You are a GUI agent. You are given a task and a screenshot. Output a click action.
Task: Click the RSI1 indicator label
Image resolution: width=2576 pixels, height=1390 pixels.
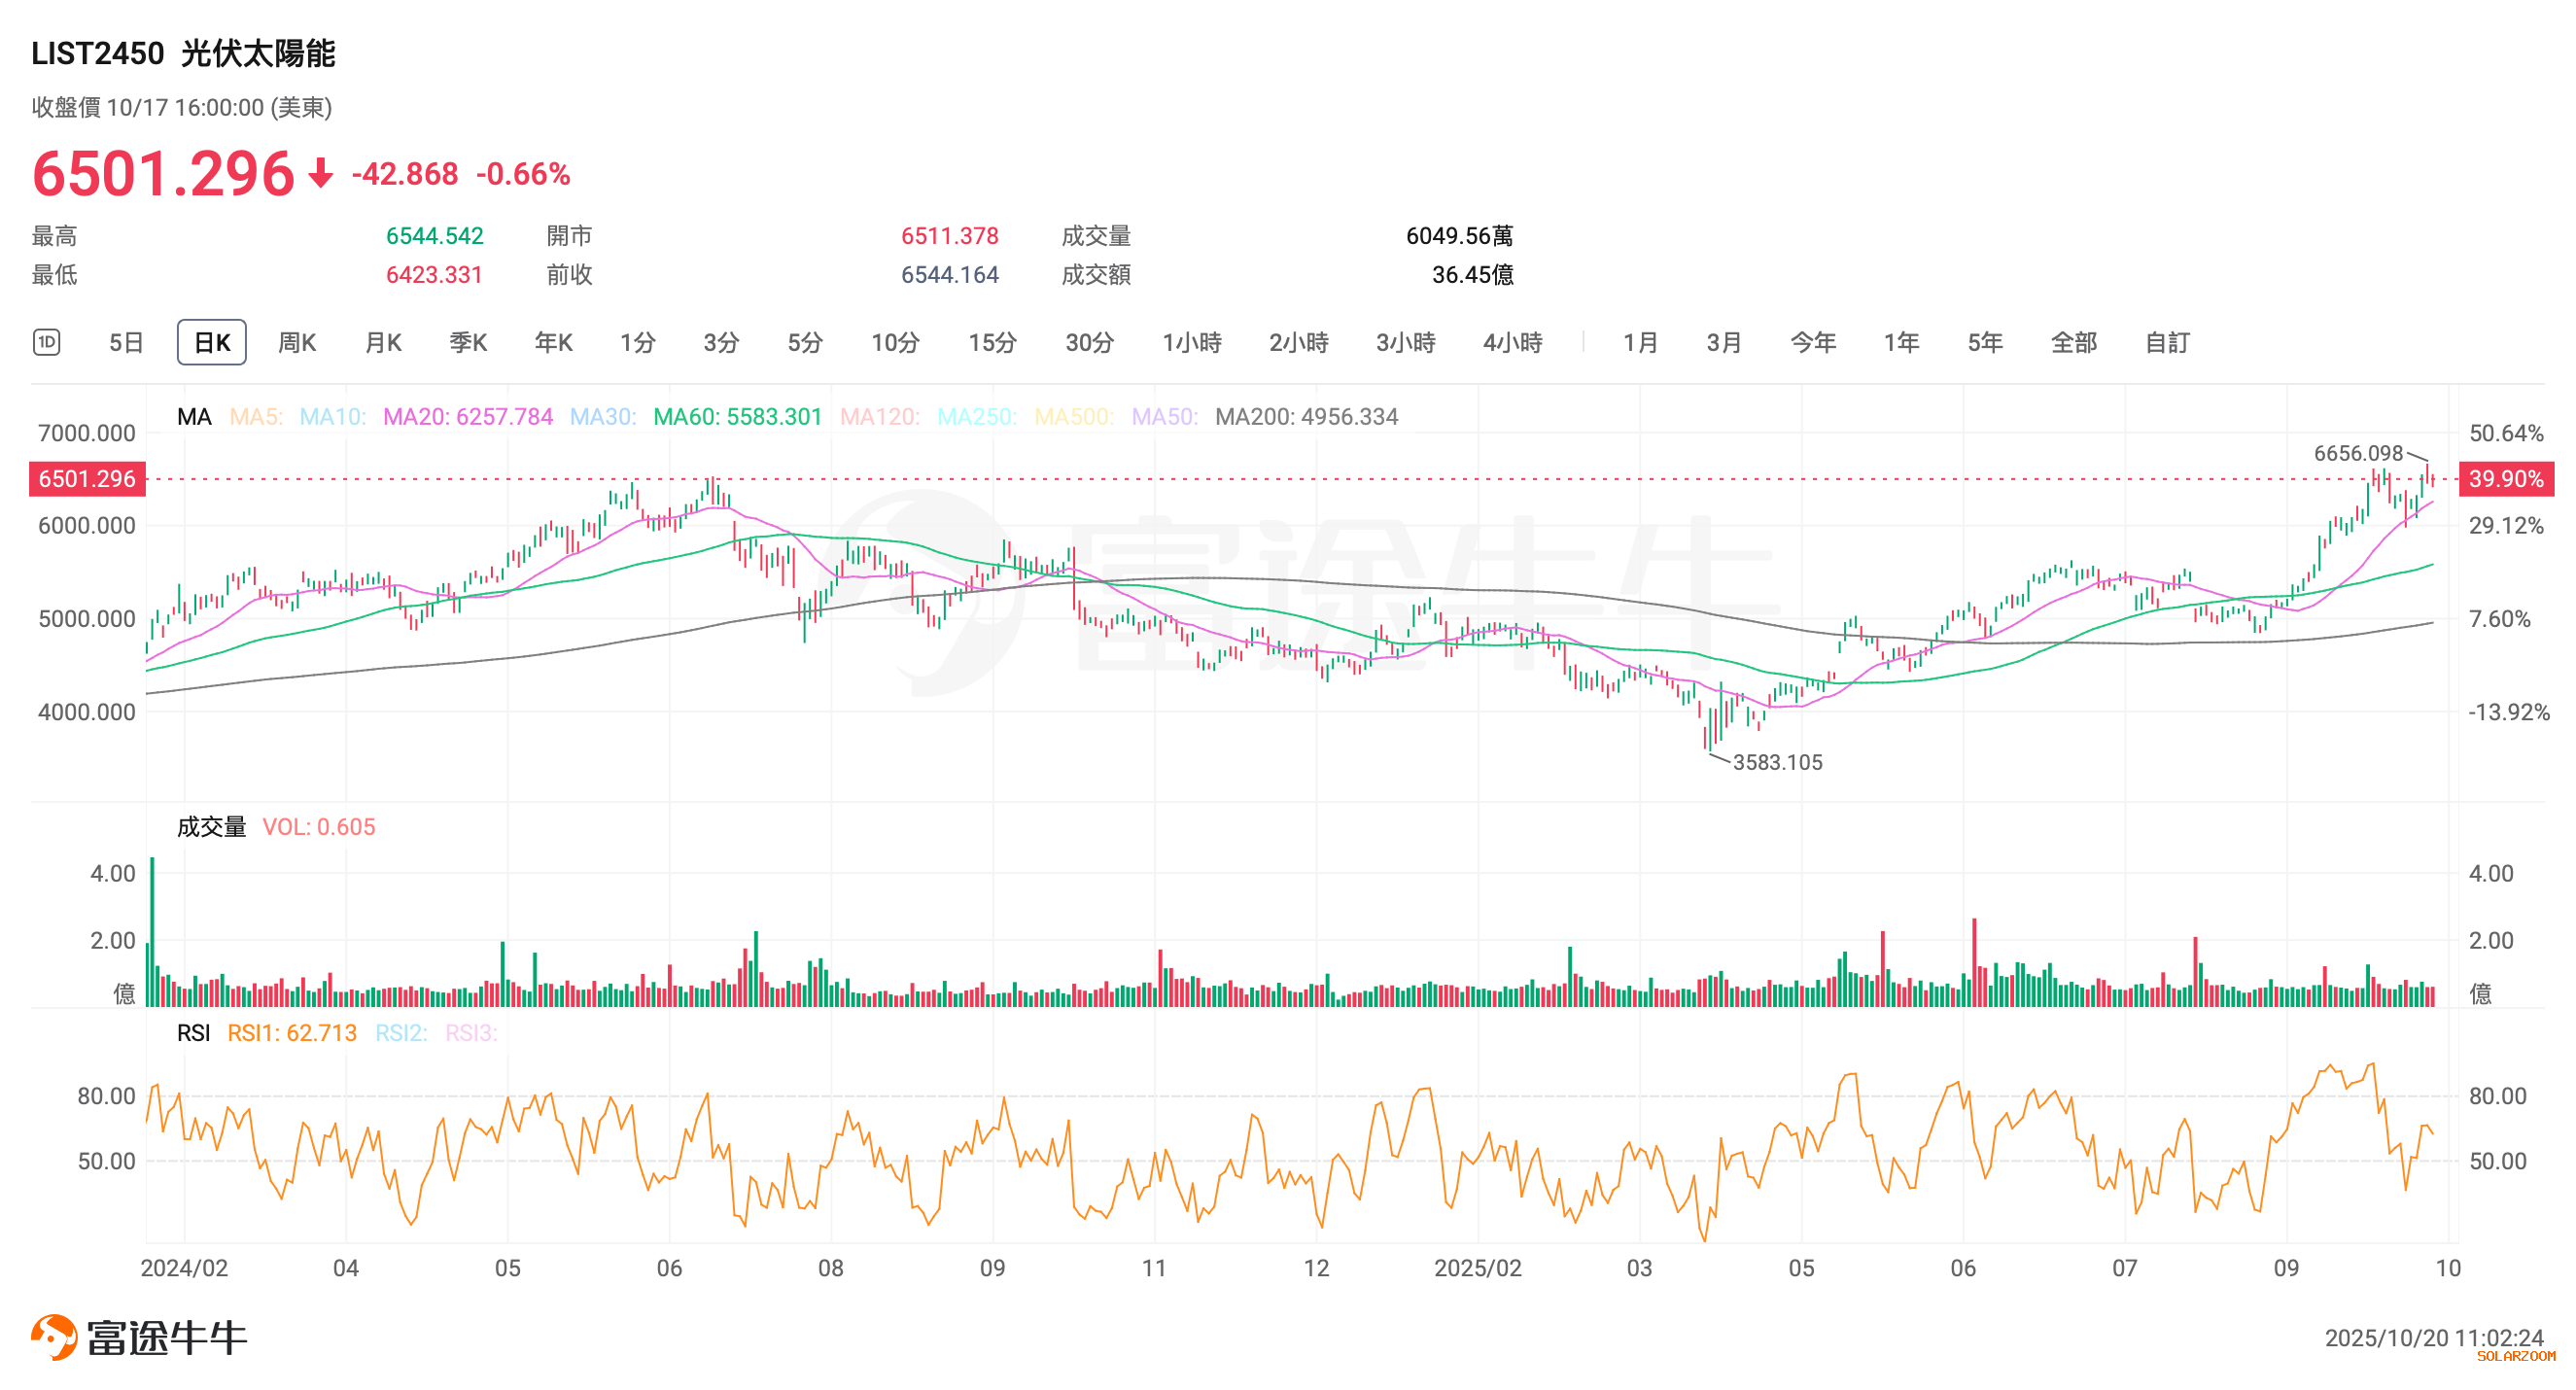coord(291,1033)
